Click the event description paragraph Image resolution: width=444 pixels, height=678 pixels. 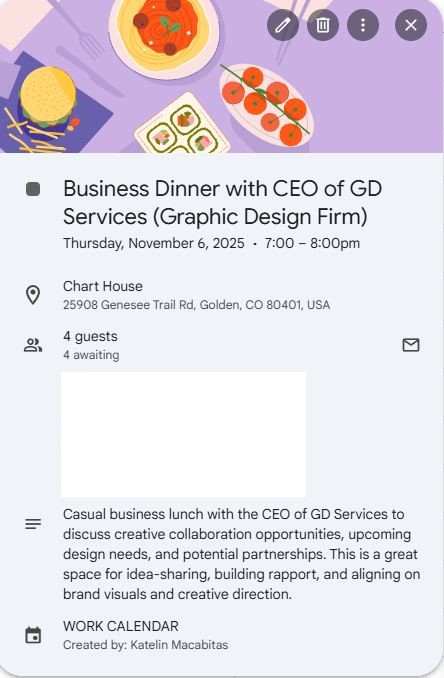(242, 554)
